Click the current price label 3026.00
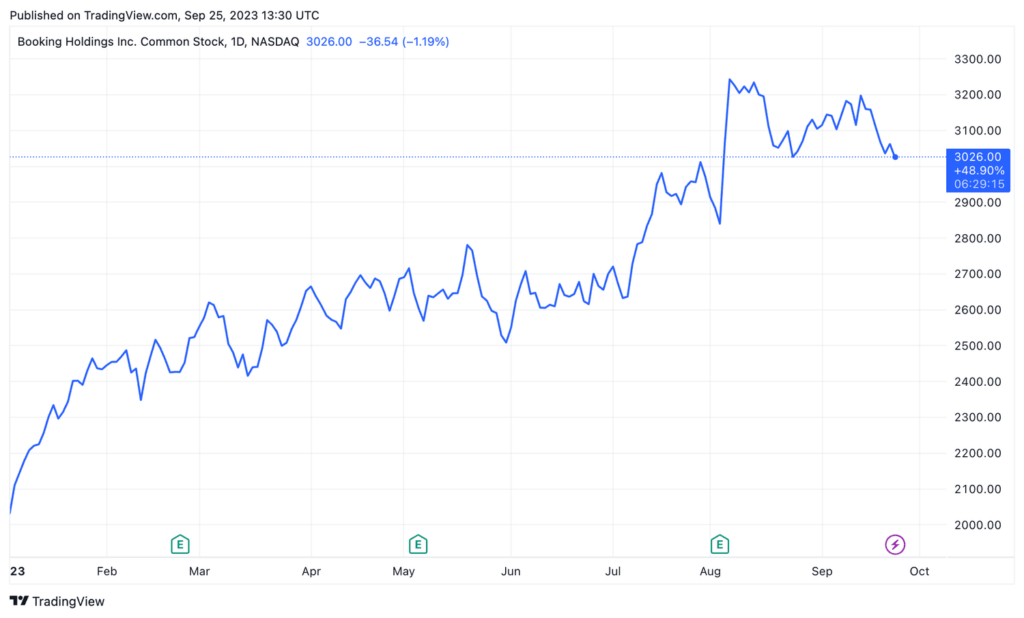Viewport: 1024px width, 618px height. [x=978, y=157]
